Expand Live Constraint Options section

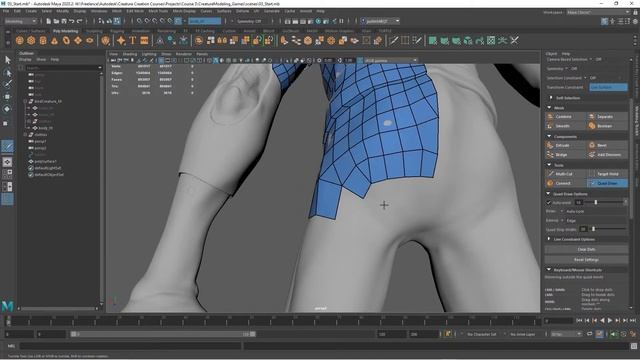[549, 239]
